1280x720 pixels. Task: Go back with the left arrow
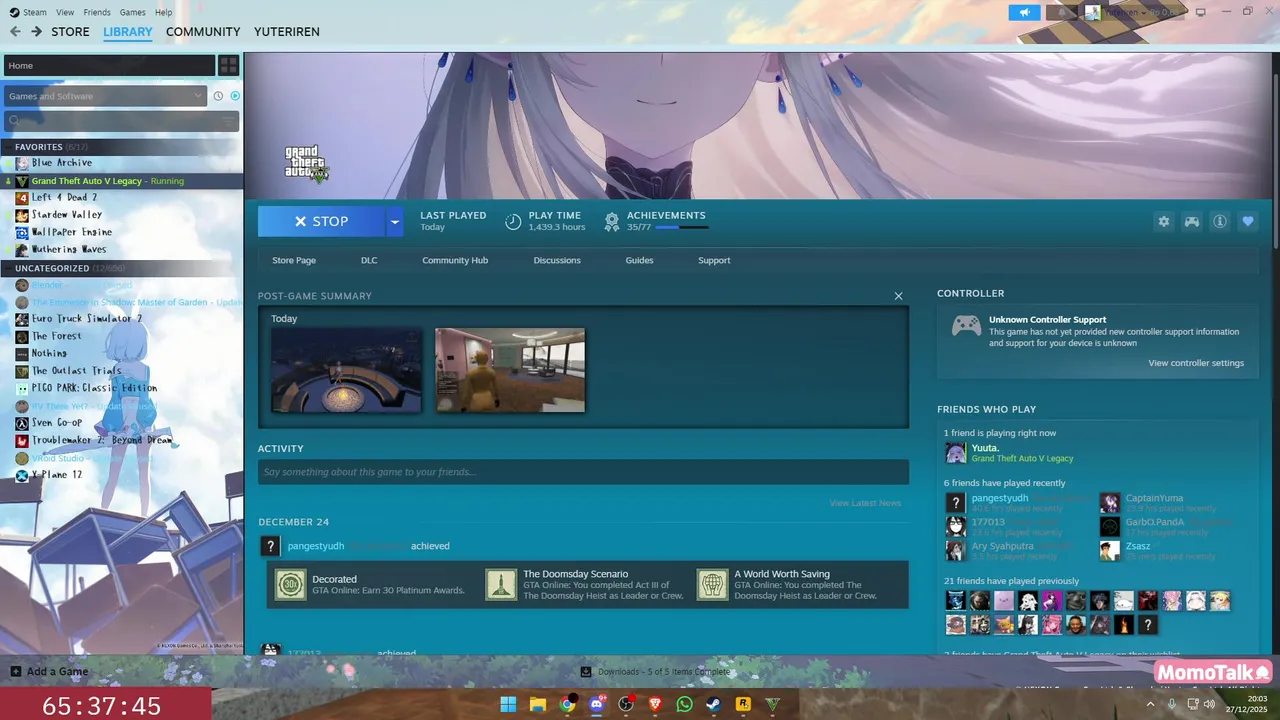15,32
